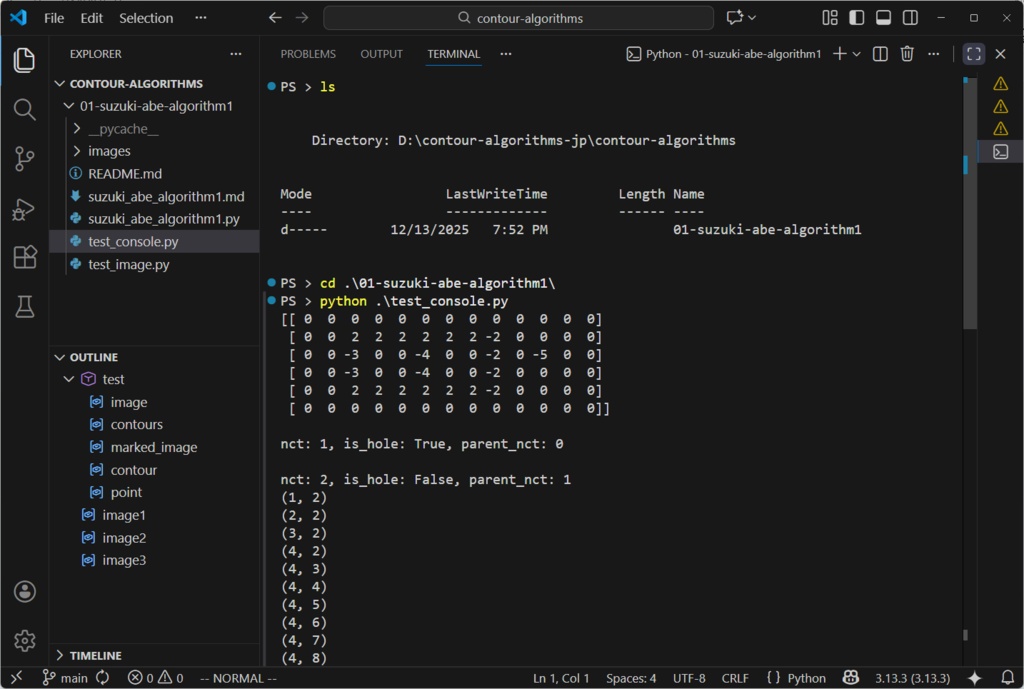Open the Extensions view
Screen dimensions: 1024x689
tap(24, 257)
